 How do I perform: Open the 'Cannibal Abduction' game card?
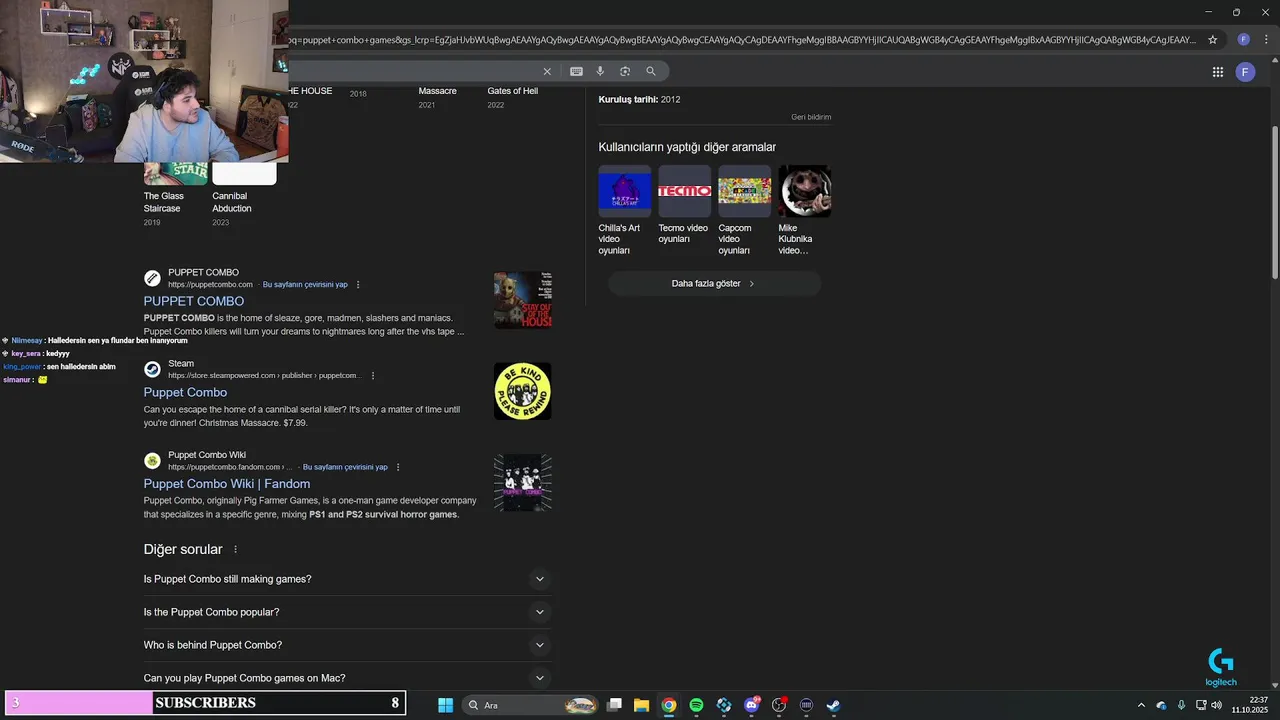point(244,195)
